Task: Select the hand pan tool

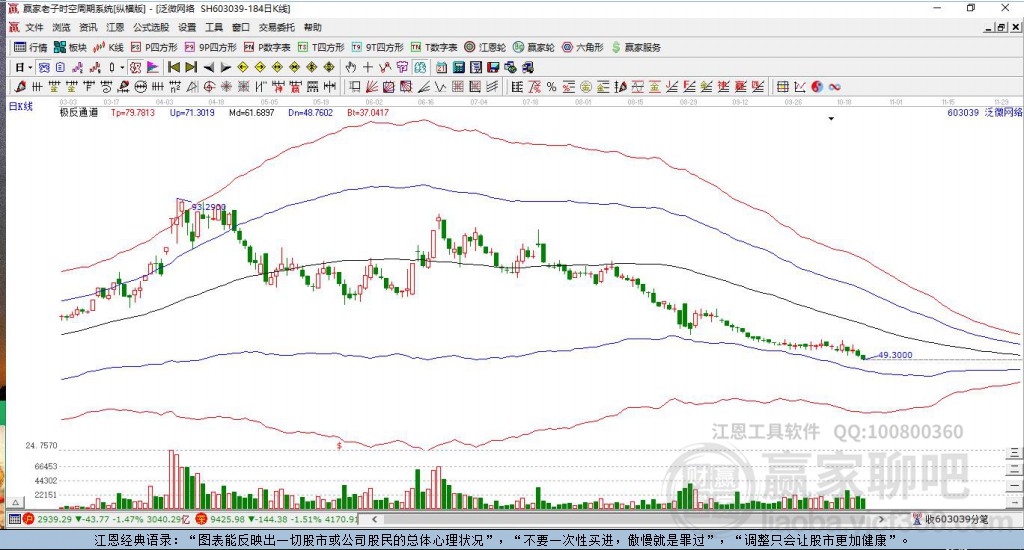Action: click(x=351, y=67)
